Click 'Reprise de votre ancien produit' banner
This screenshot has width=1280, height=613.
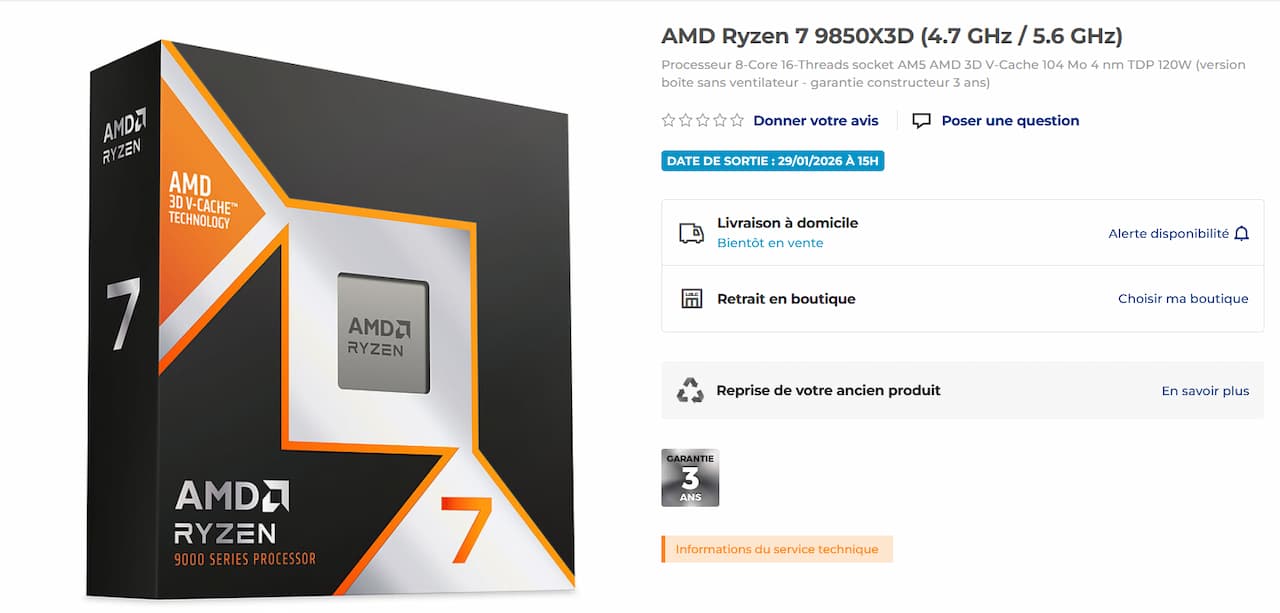coord(963,390)
